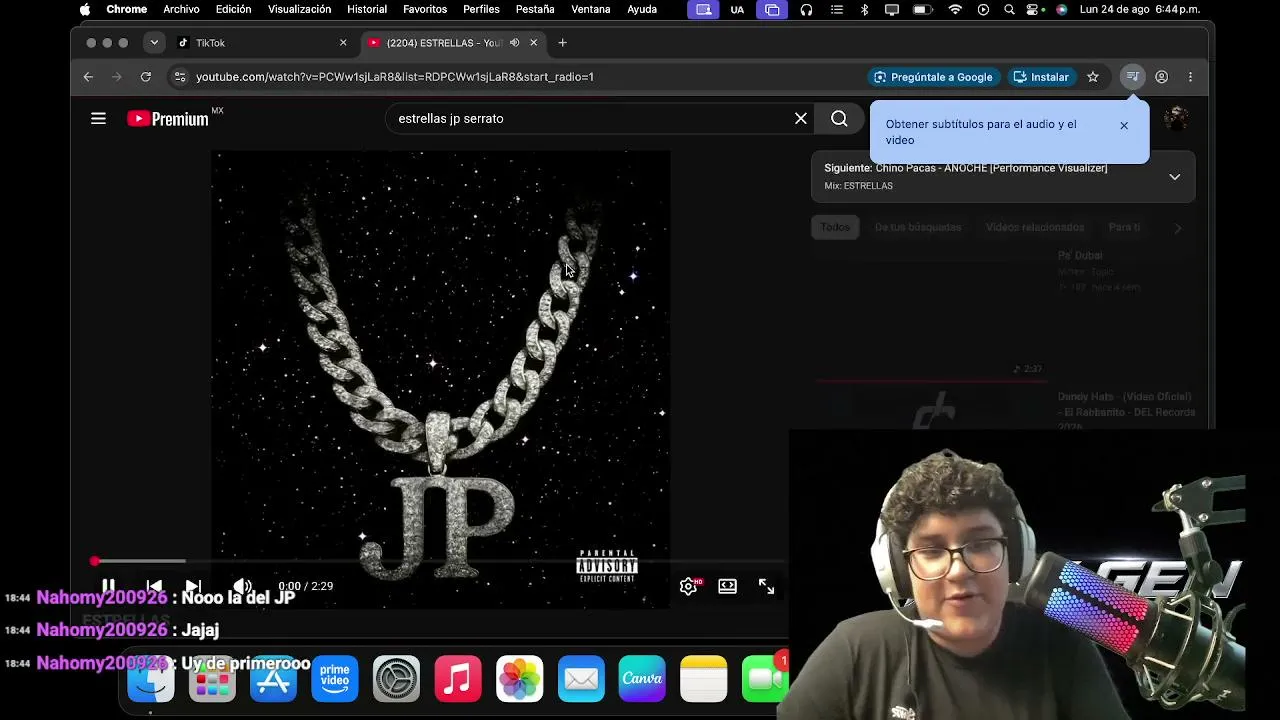Select the 'De tus búsquedas' chip
Viewport: 1280px width, 720px height.
[918, 227]
